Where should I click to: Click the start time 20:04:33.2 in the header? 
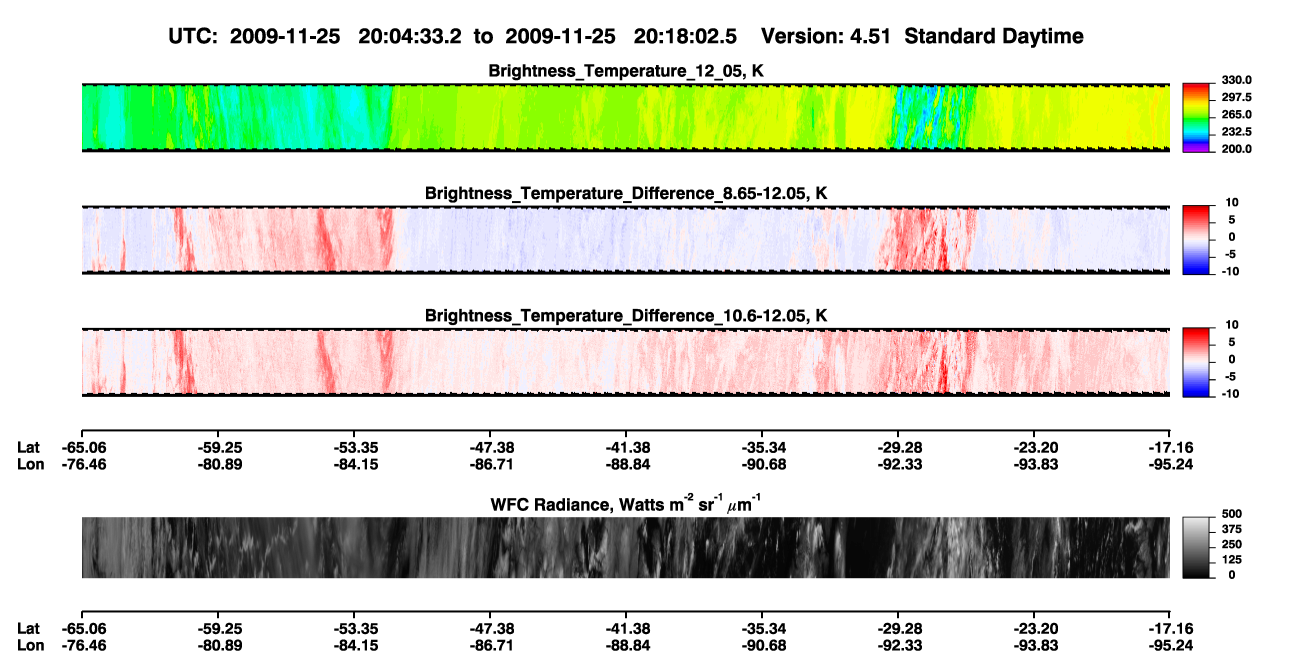pos(411,36)
